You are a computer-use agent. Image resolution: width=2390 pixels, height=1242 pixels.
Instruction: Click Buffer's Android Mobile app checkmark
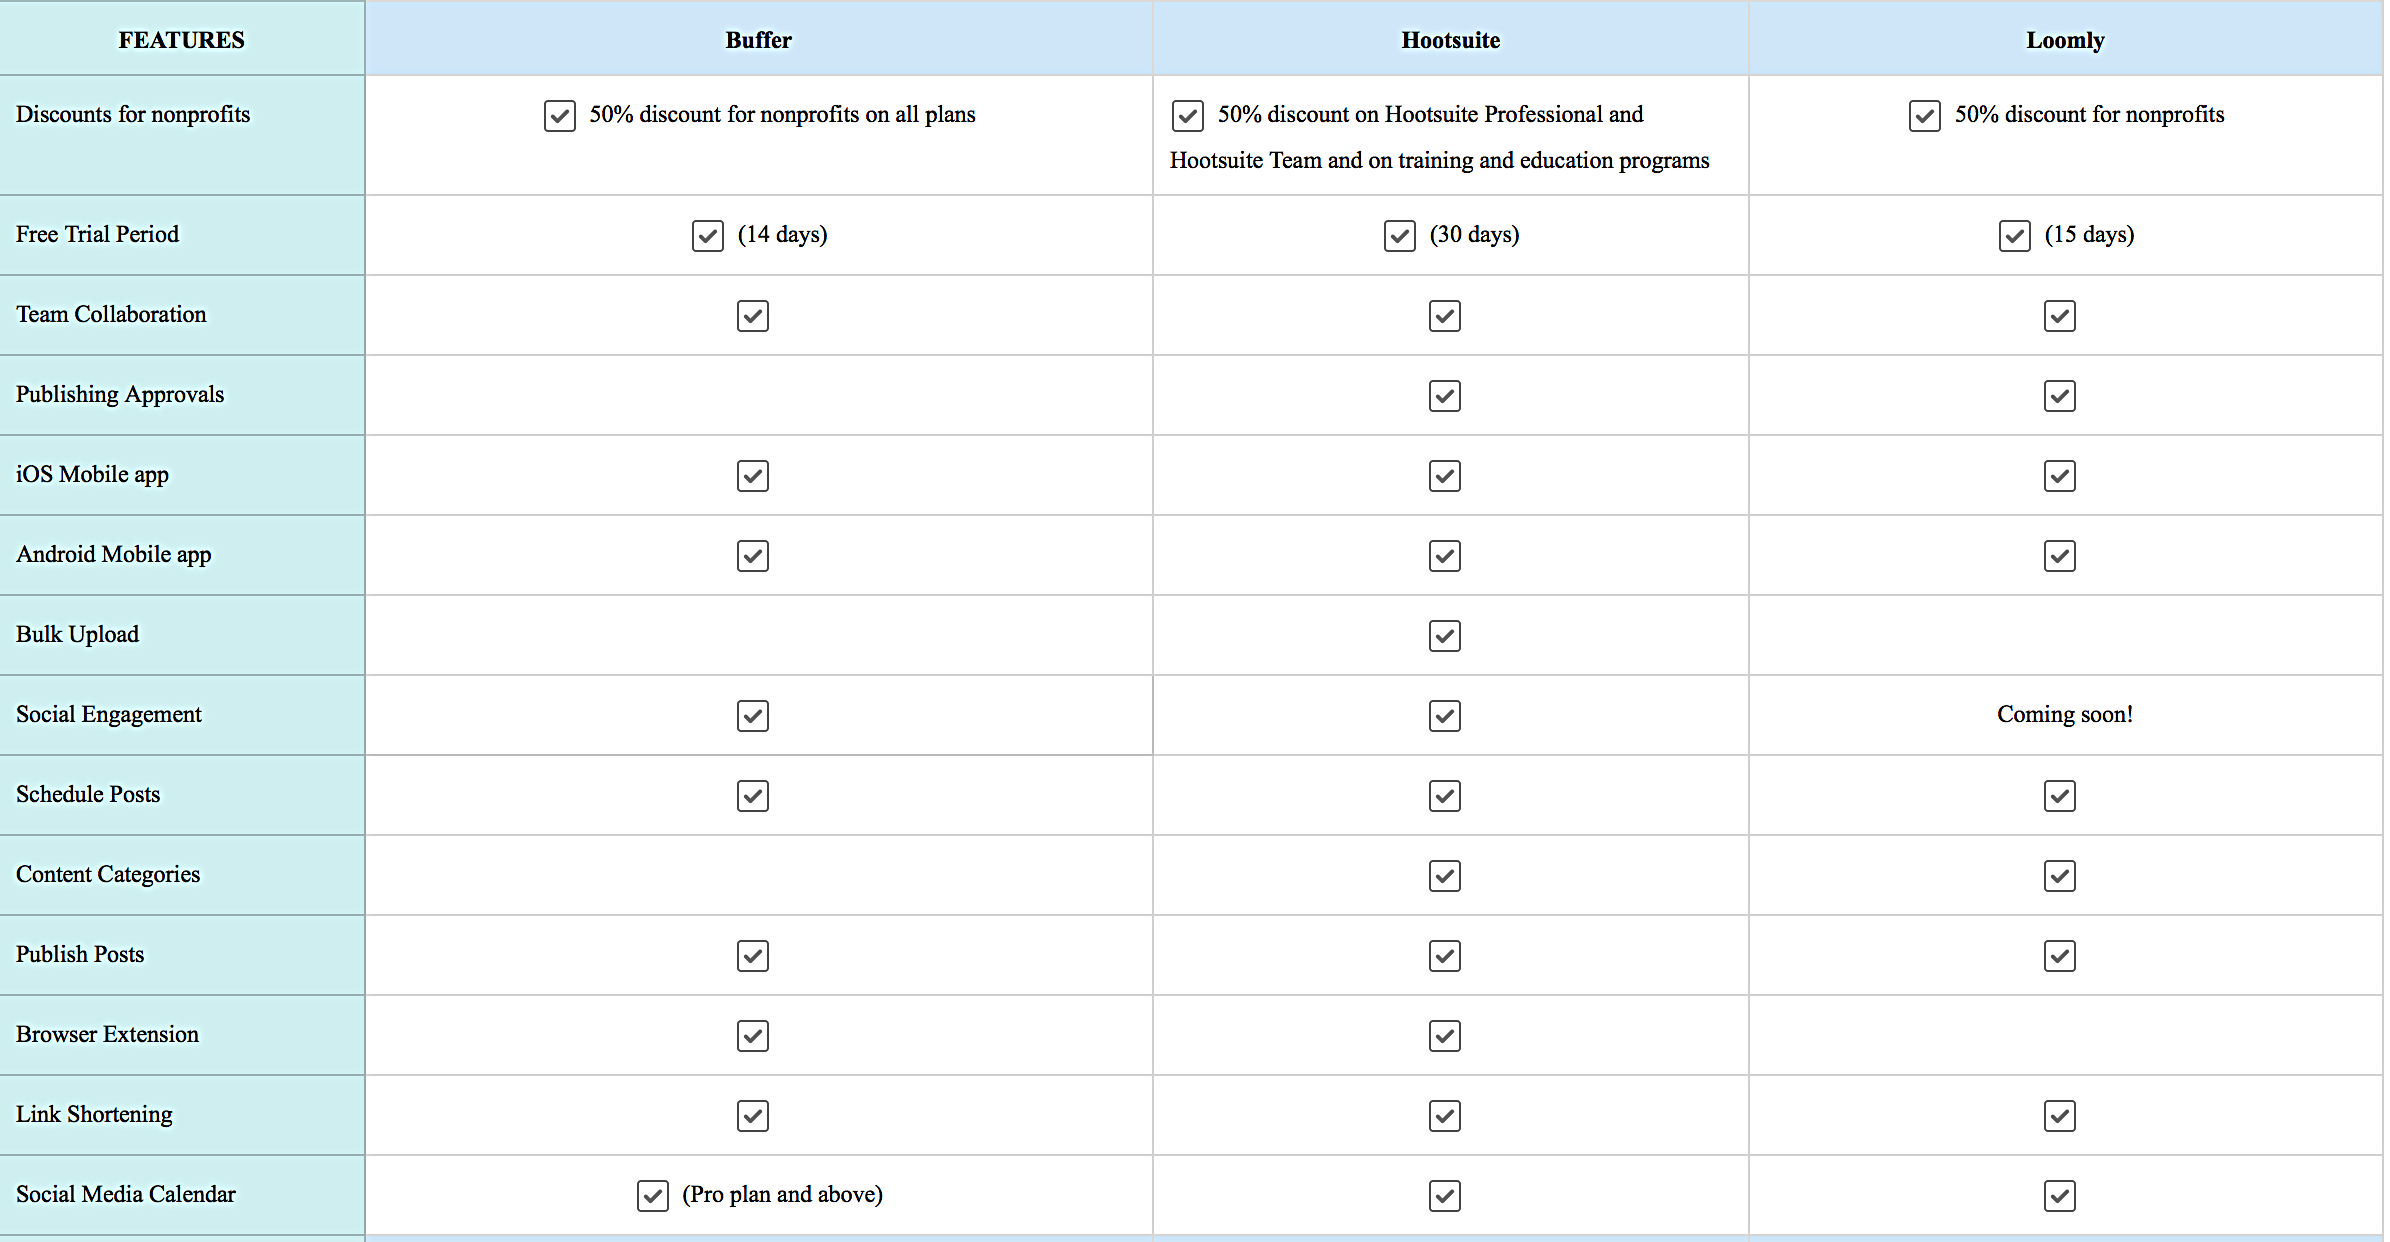pos(753,556)
